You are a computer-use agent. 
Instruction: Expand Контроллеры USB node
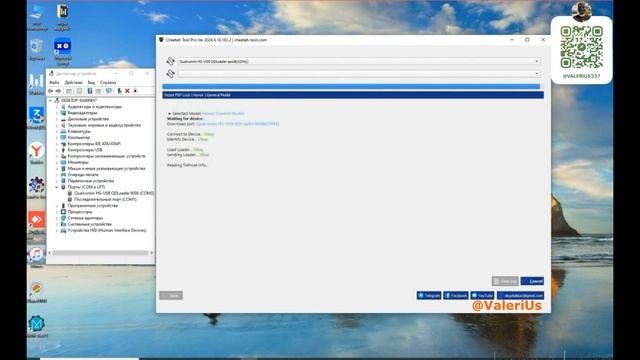tap(57, 150)
